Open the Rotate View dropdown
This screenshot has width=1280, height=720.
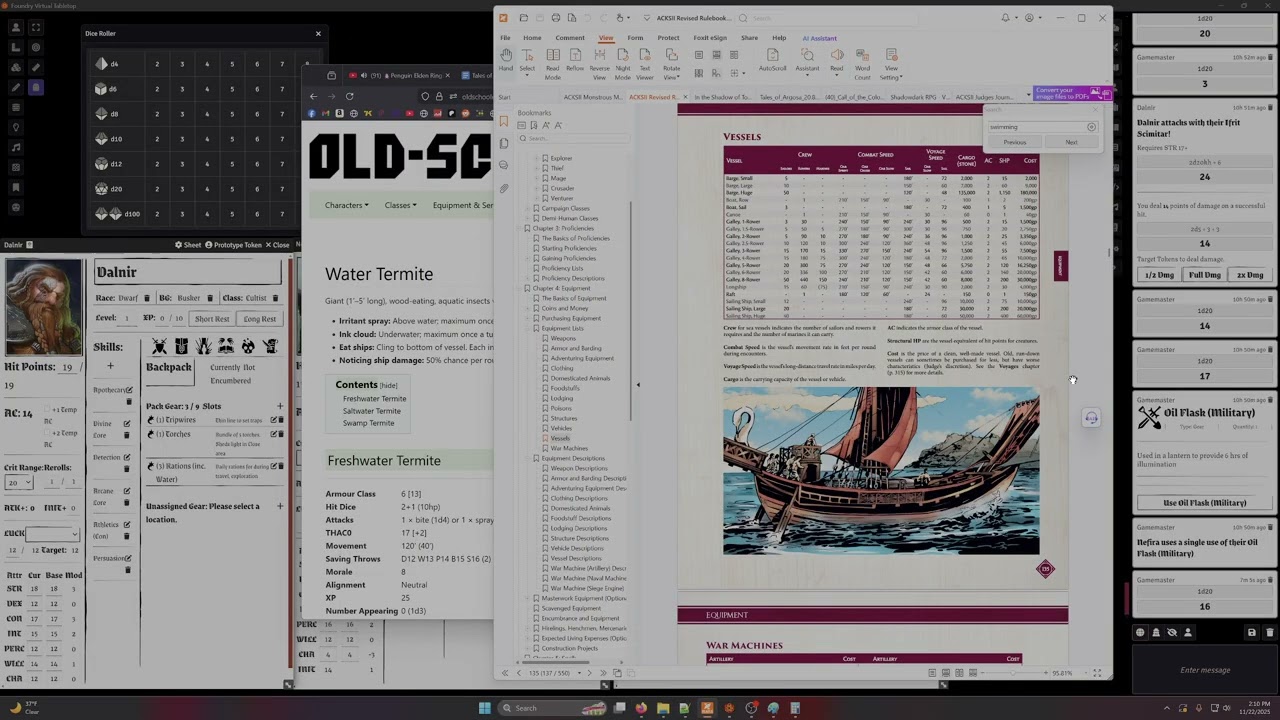tap(671, 64)
